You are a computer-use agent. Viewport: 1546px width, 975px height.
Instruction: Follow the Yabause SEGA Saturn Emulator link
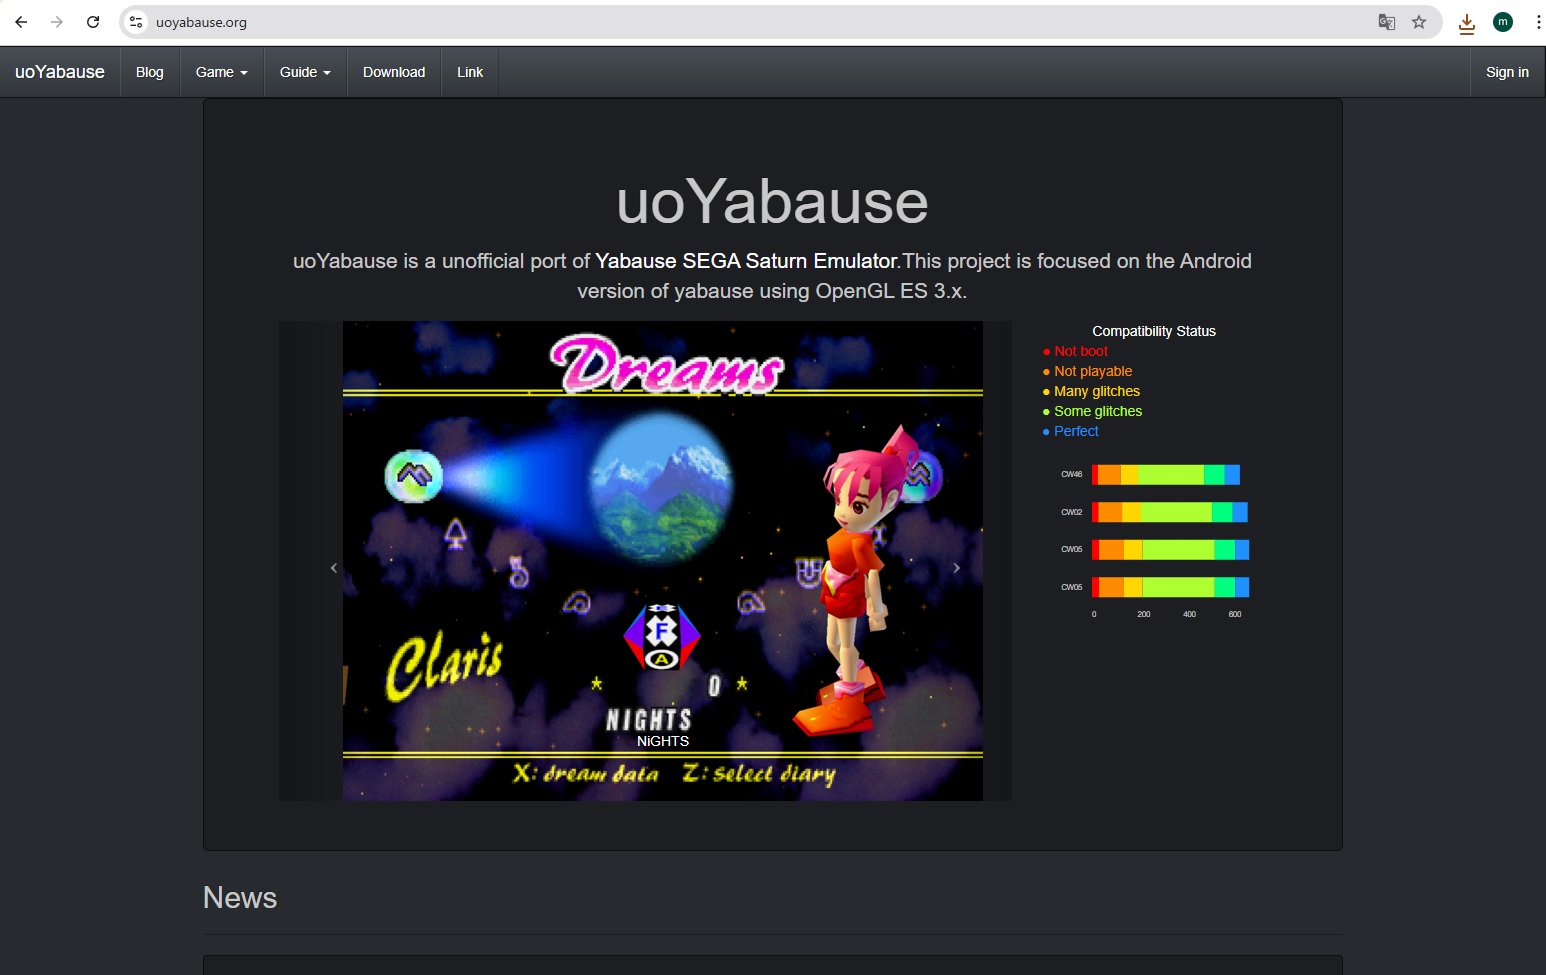(x=746, y=261)
